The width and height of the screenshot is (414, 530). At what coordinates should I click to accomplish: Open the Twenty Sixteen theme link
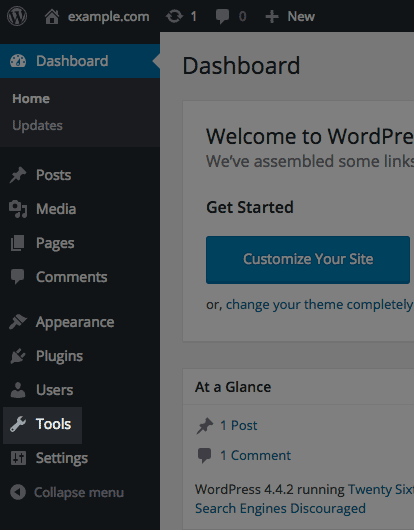click(x=381, y=489)
